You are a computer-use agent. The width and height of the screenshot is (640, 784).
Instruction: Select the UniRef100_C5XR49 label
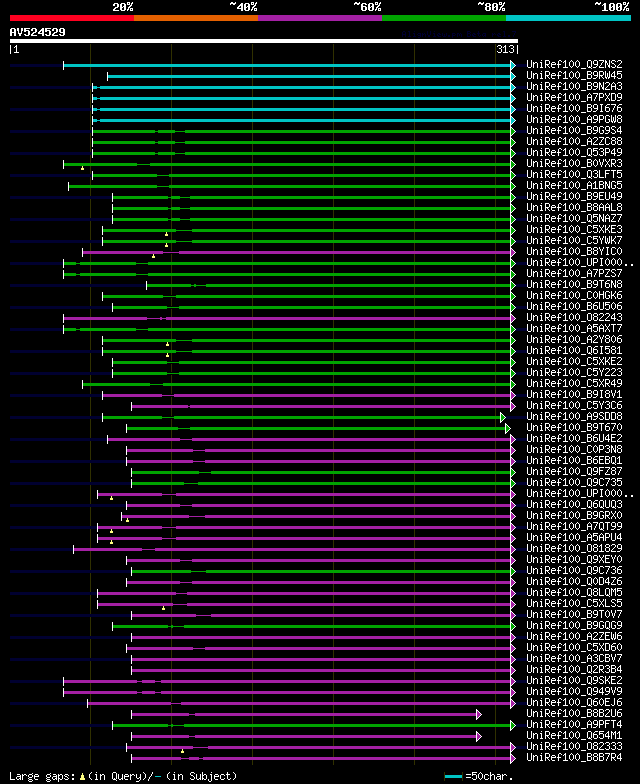click(x=574, y=384)
